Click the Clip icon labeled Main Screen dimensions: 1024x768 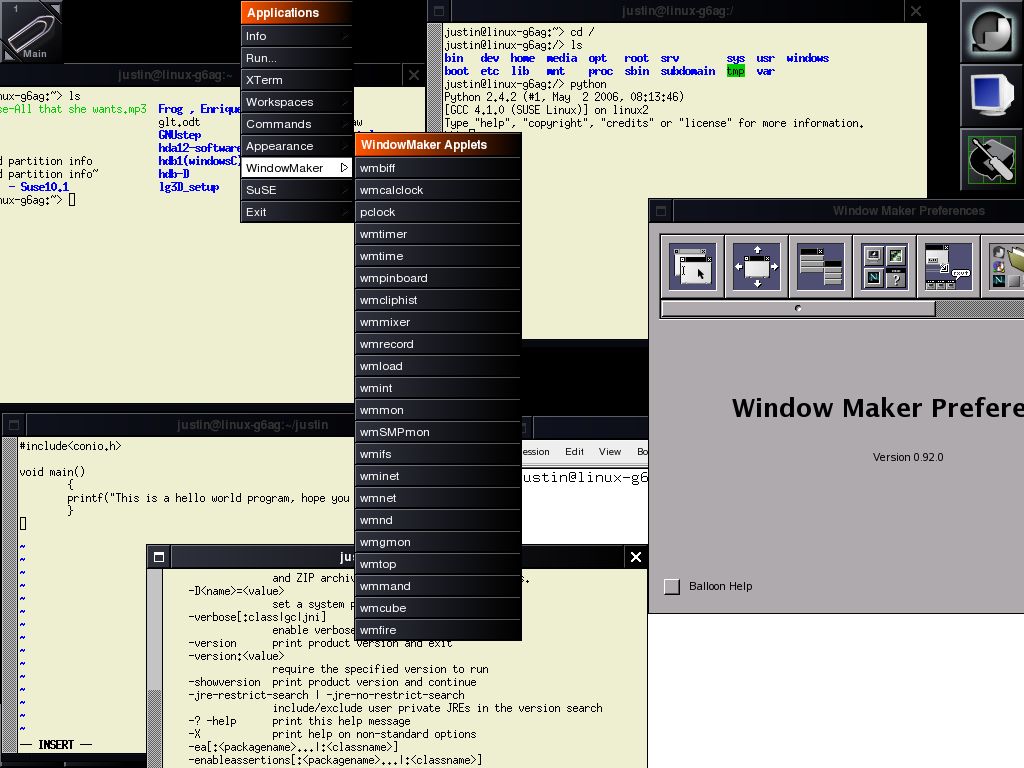32,32
